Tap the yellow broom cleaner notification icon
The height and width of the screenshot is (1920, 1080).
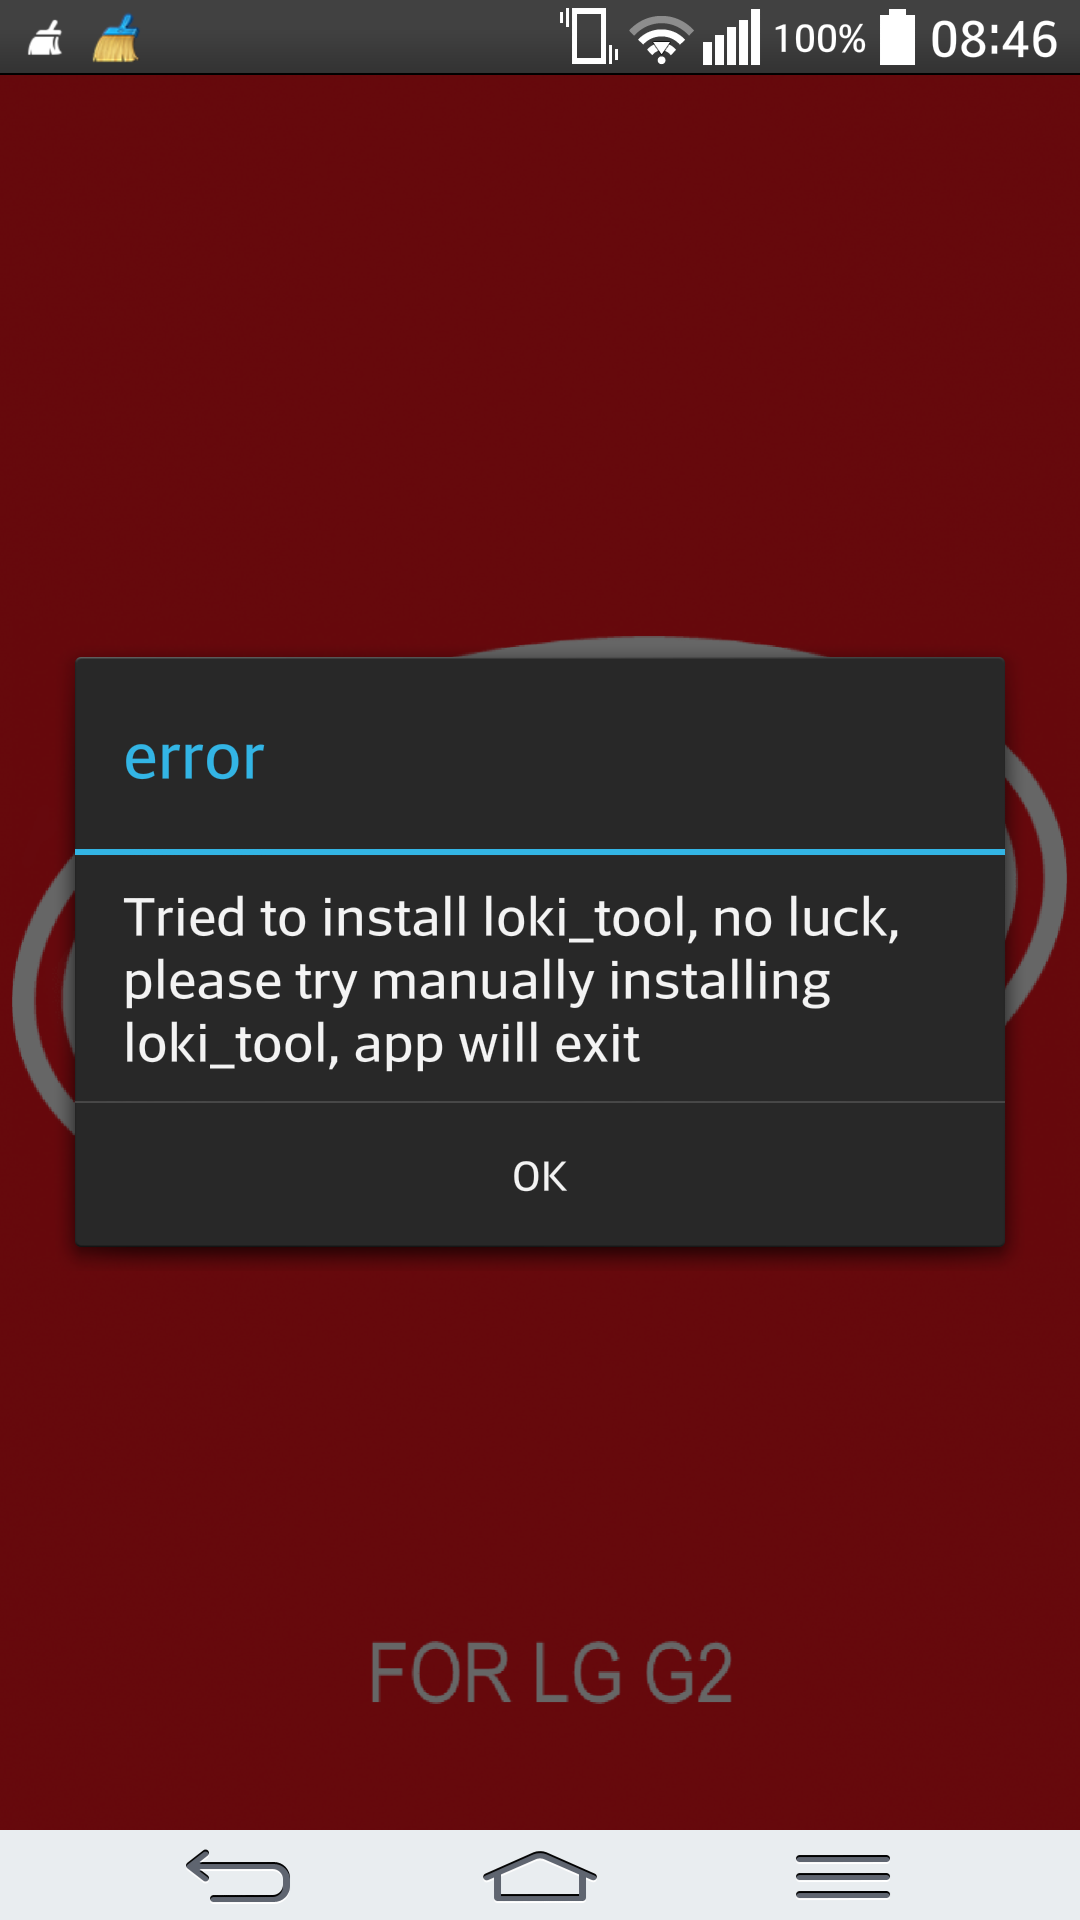[116, 39]
